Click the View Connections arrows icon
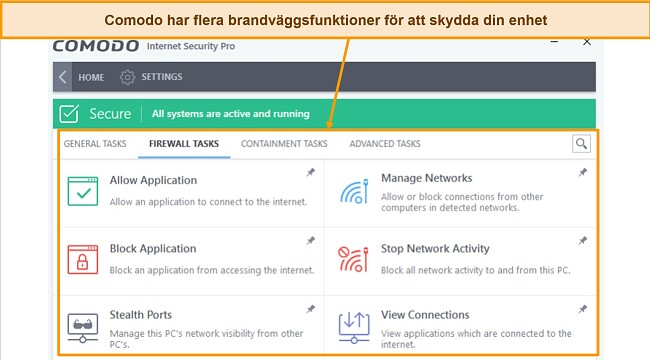The width and height of the screenshot is (650, 360). (x=354, y=328)
